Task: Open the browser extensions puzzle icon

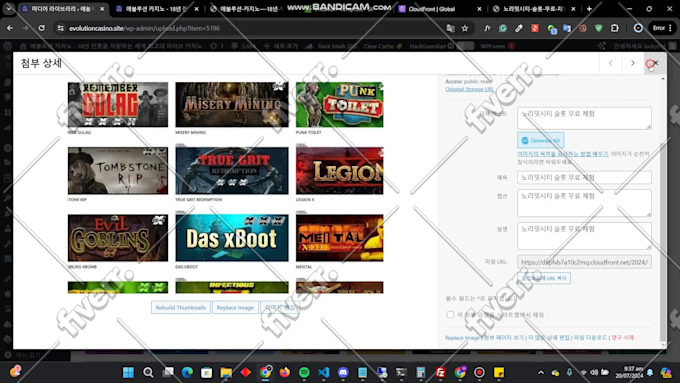Action: [615, 28]
